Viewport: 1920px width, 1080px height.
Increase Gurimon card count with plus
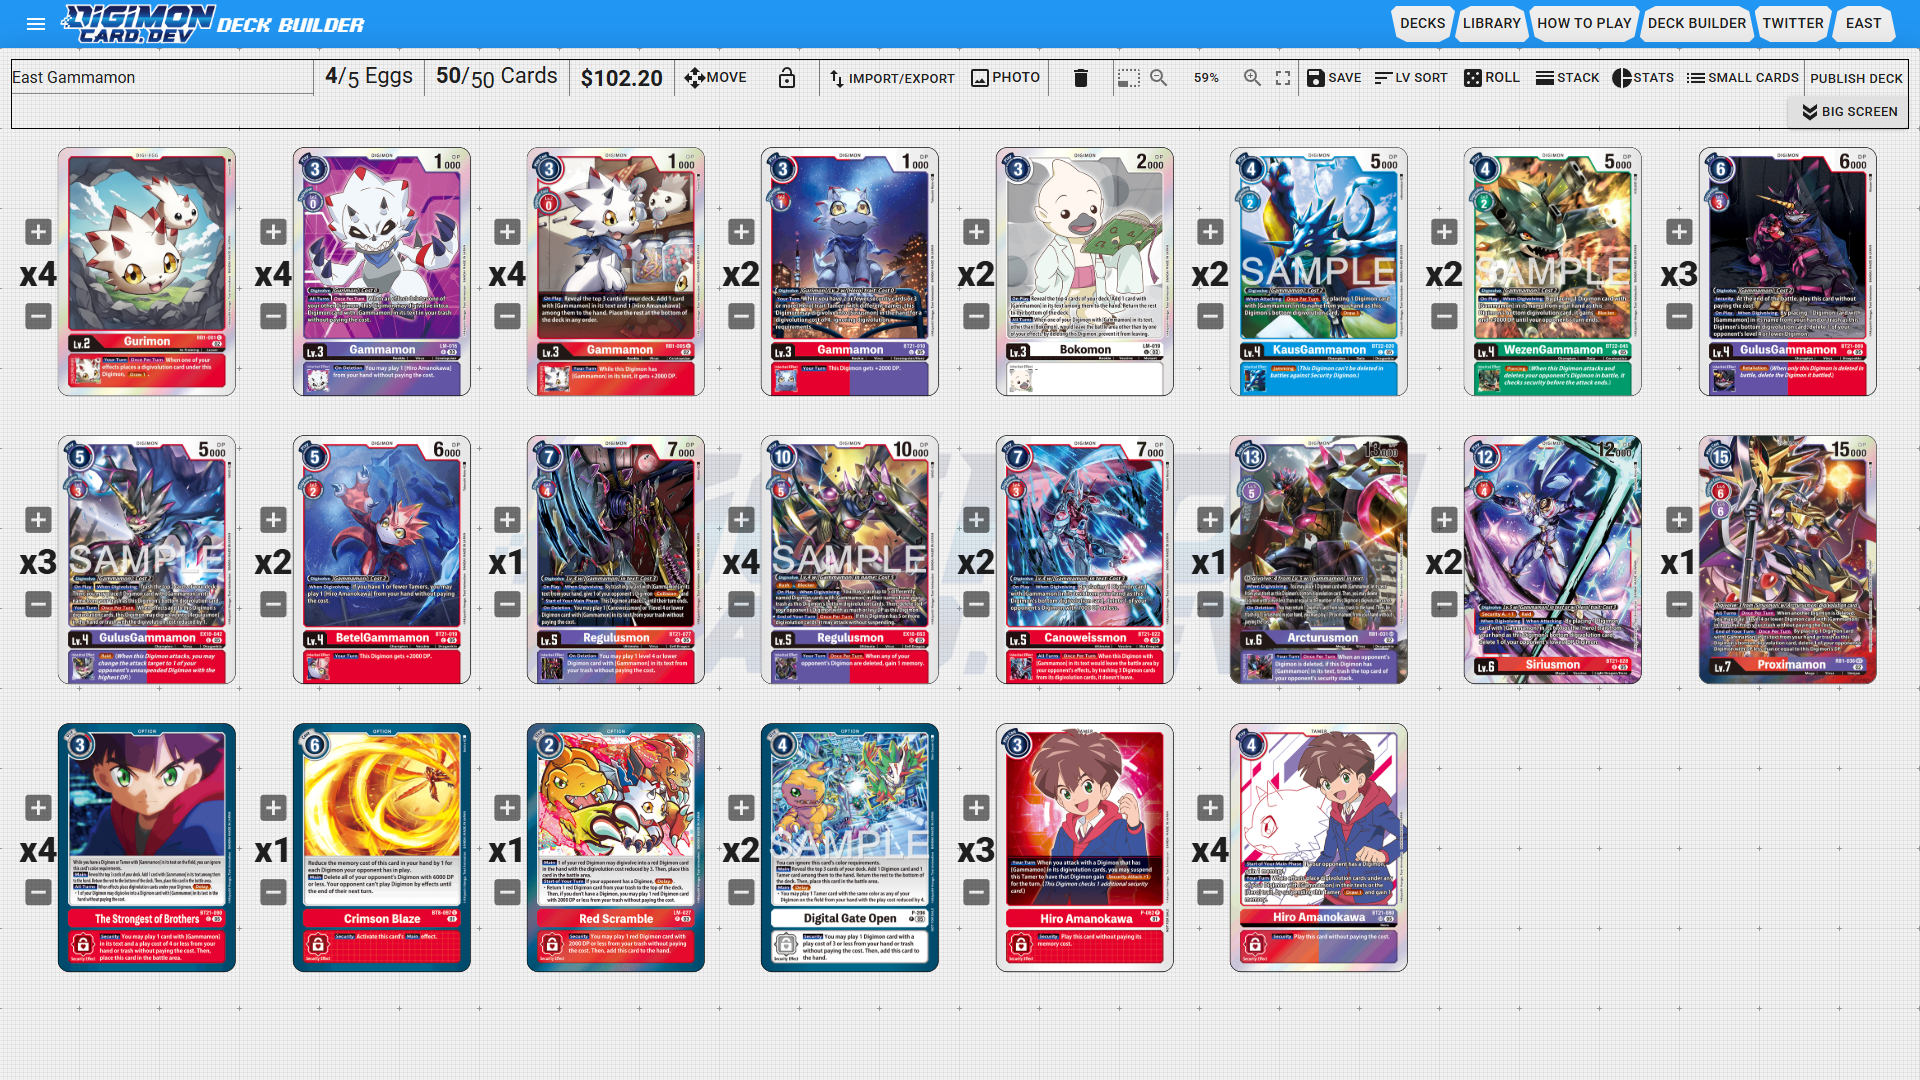pos(38,232)
